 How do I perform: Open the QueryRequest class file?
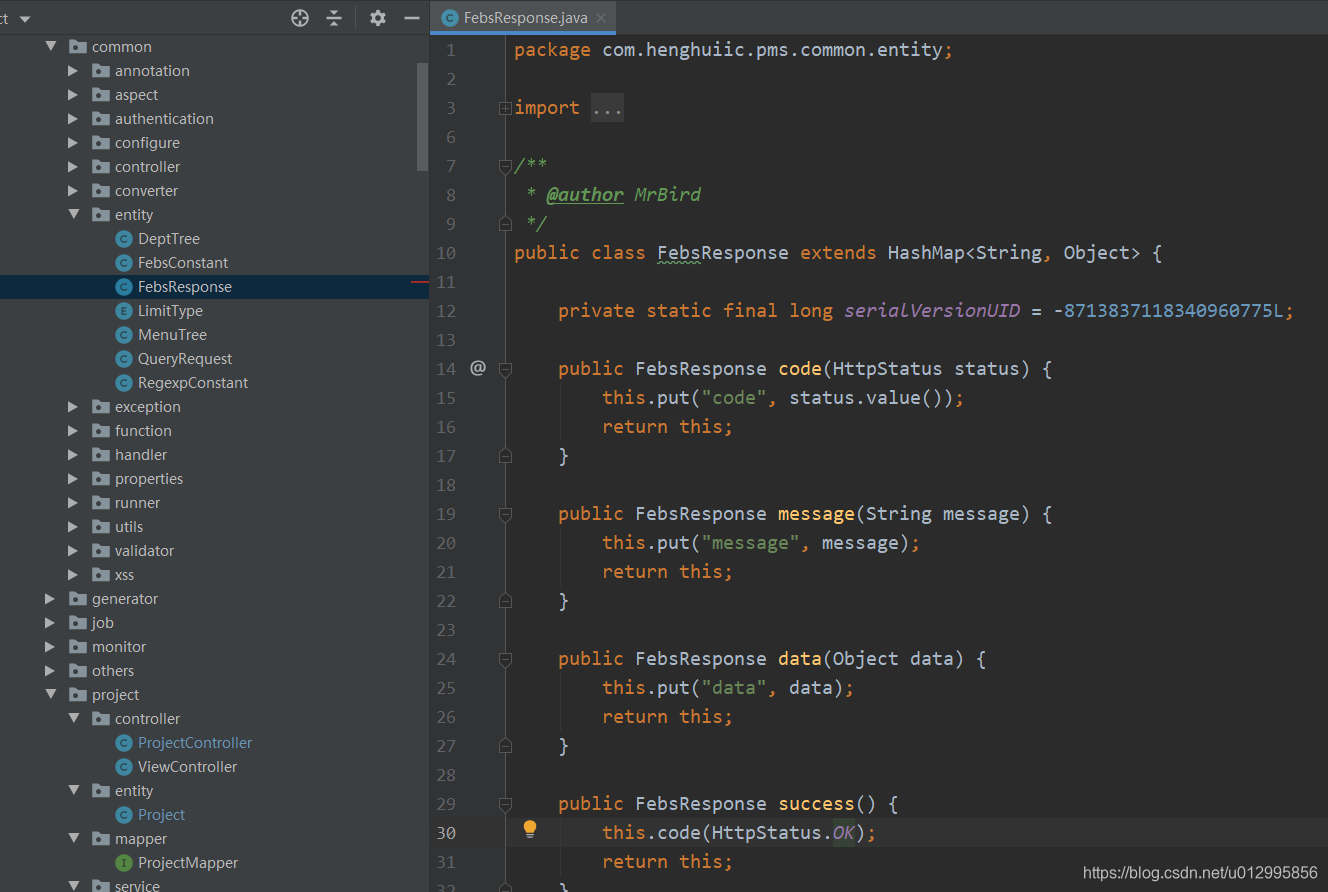pyautogui.click(x=184, y=358)
